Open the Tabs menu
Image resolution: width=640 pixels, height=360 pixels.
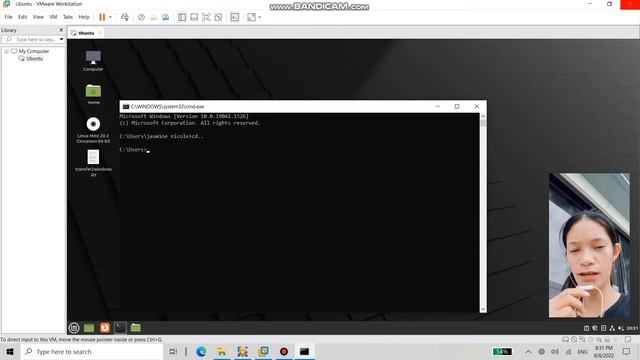click(68, 17)
